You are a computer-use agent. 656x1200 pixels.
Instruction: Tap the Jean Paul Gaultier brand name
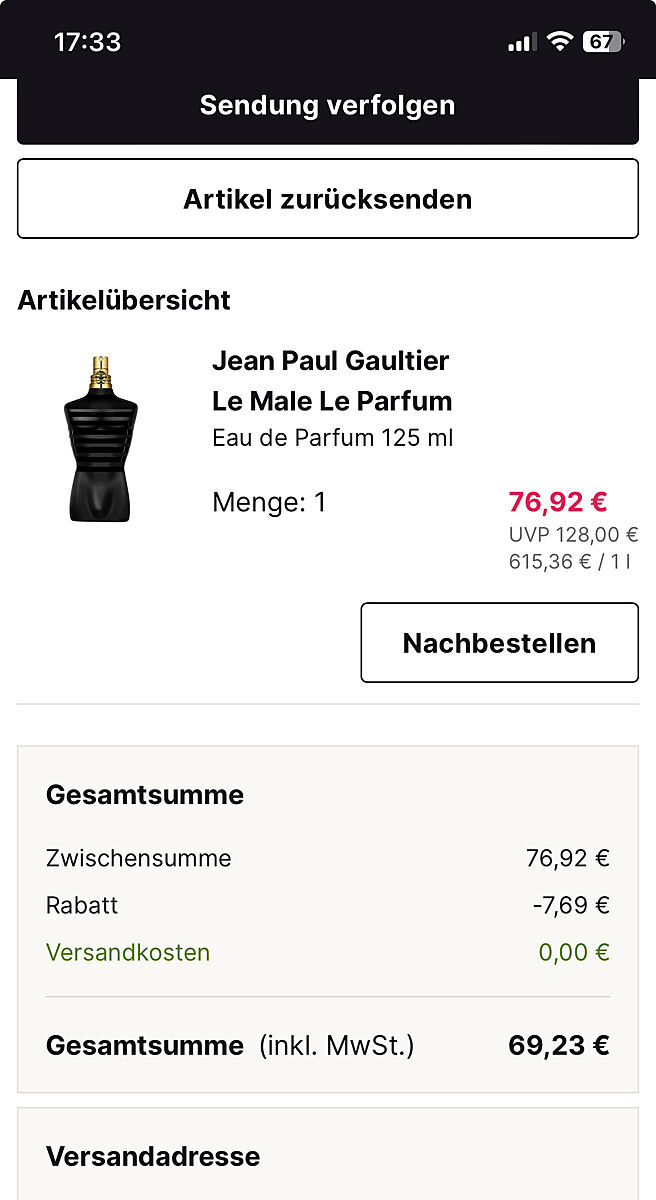click(x=330, y=360)
